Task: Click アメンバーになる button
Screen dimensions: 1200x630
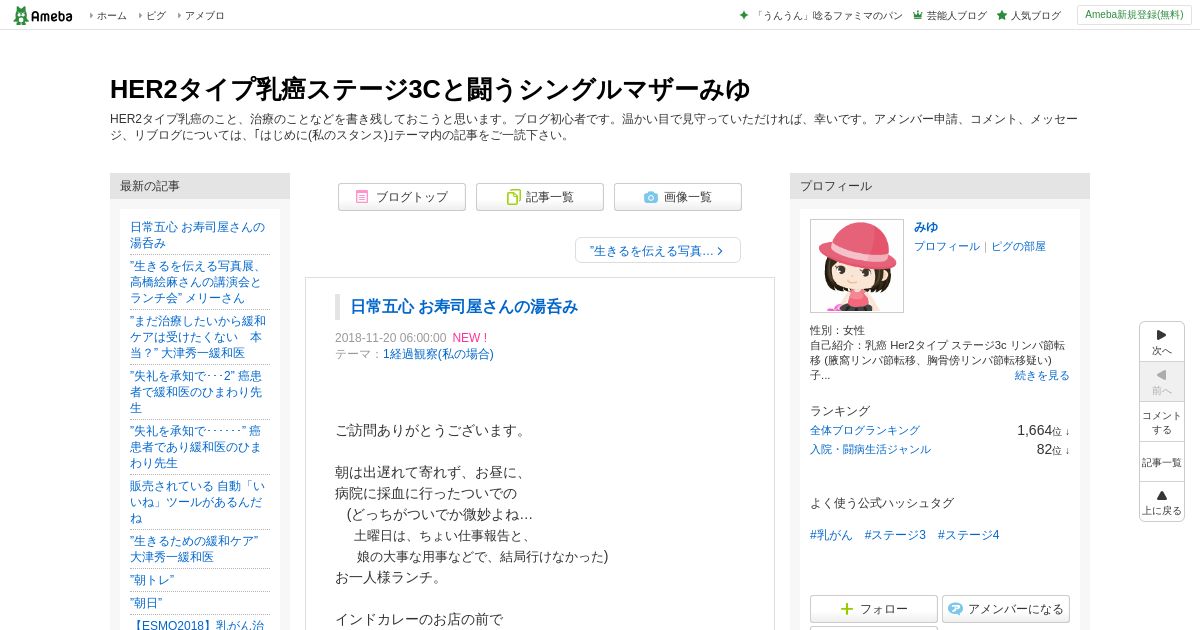Action: point(1006,609)
